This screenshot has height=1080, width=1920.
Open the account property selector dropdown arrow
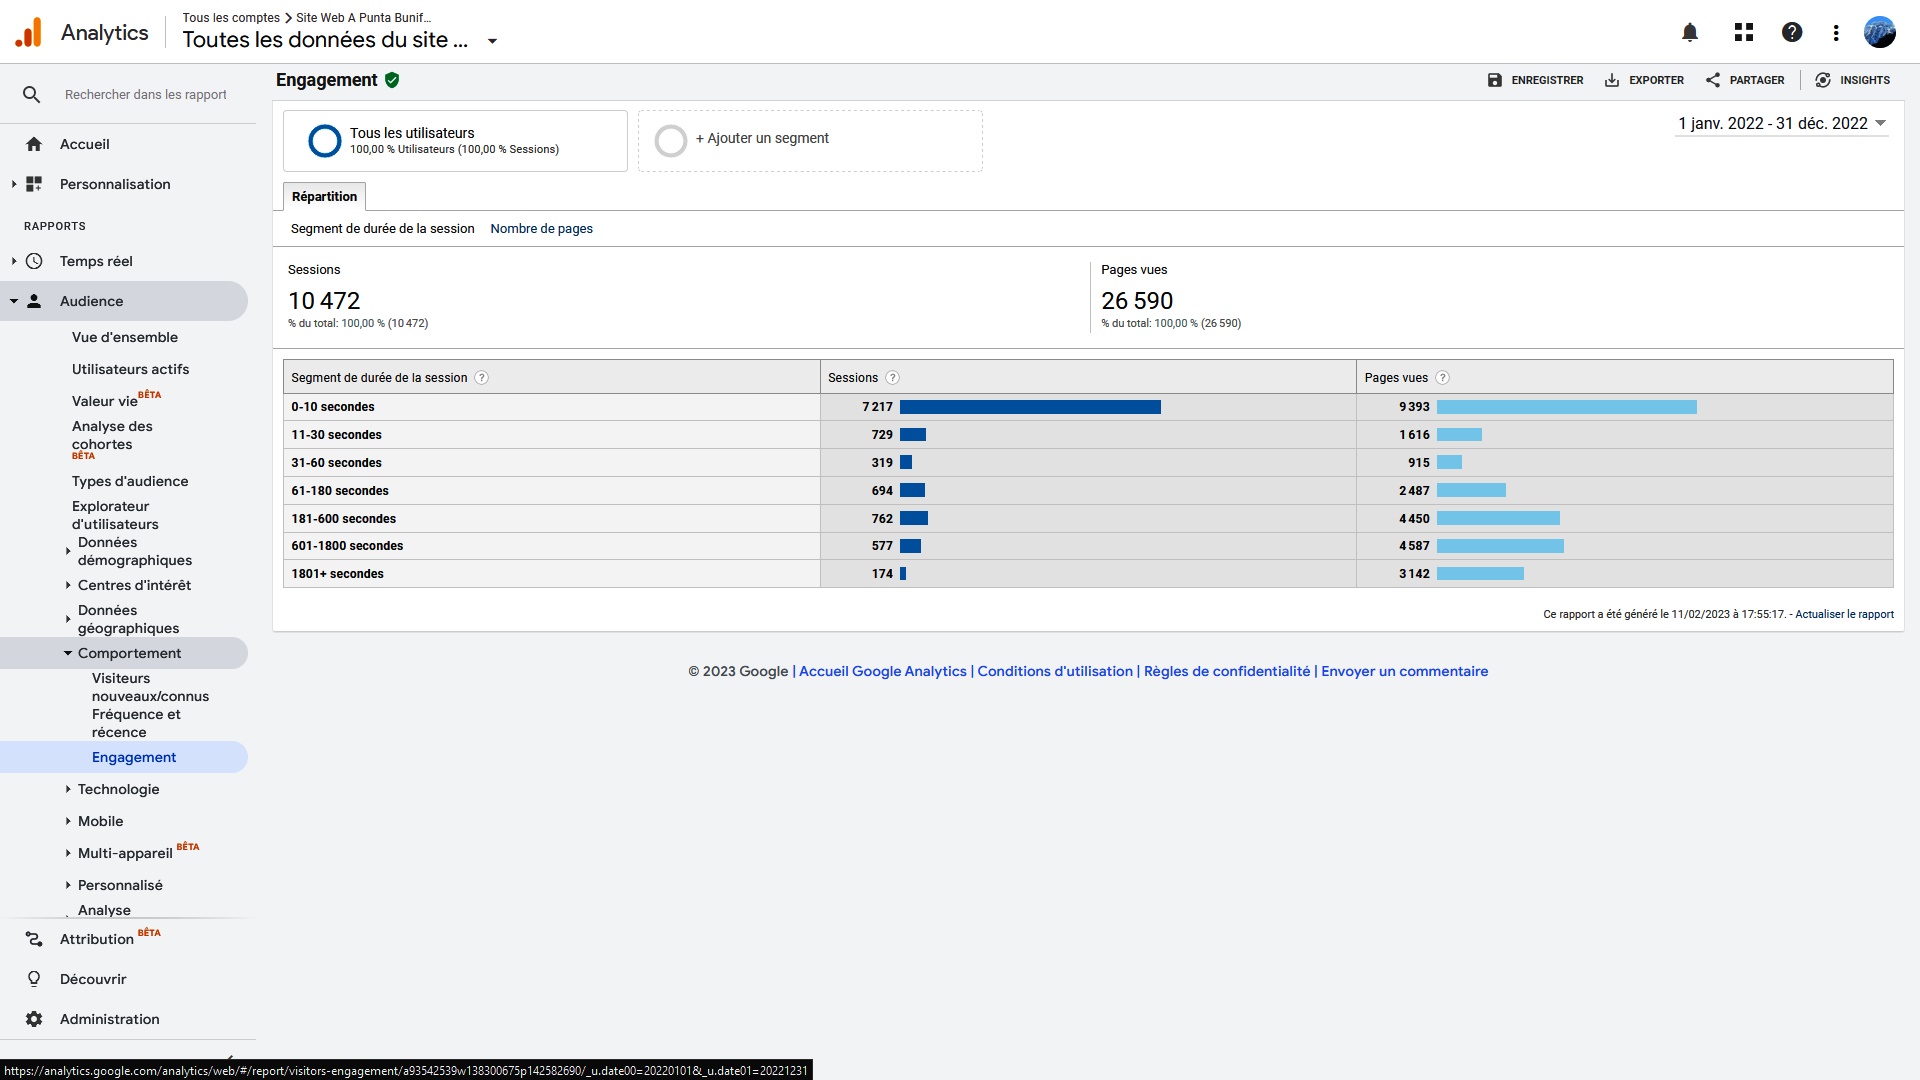click(x=492, y=41)
